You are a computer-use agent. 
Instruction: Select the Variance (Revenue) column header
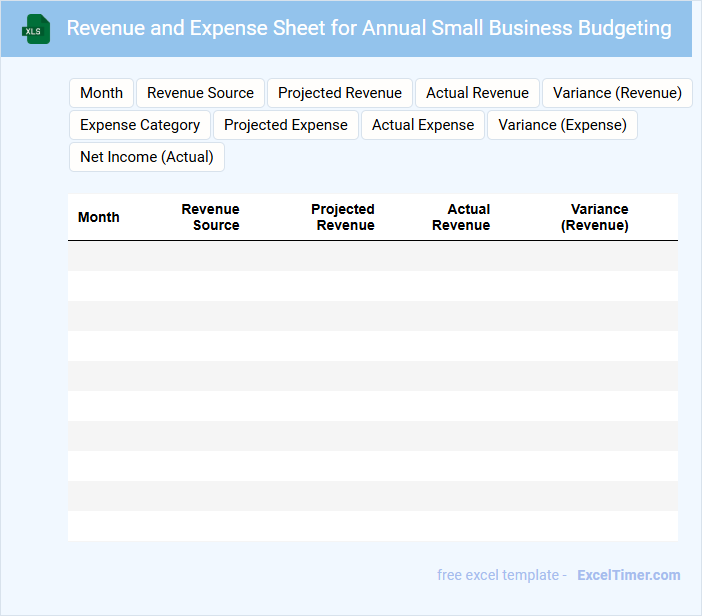(x=597, y=217)
